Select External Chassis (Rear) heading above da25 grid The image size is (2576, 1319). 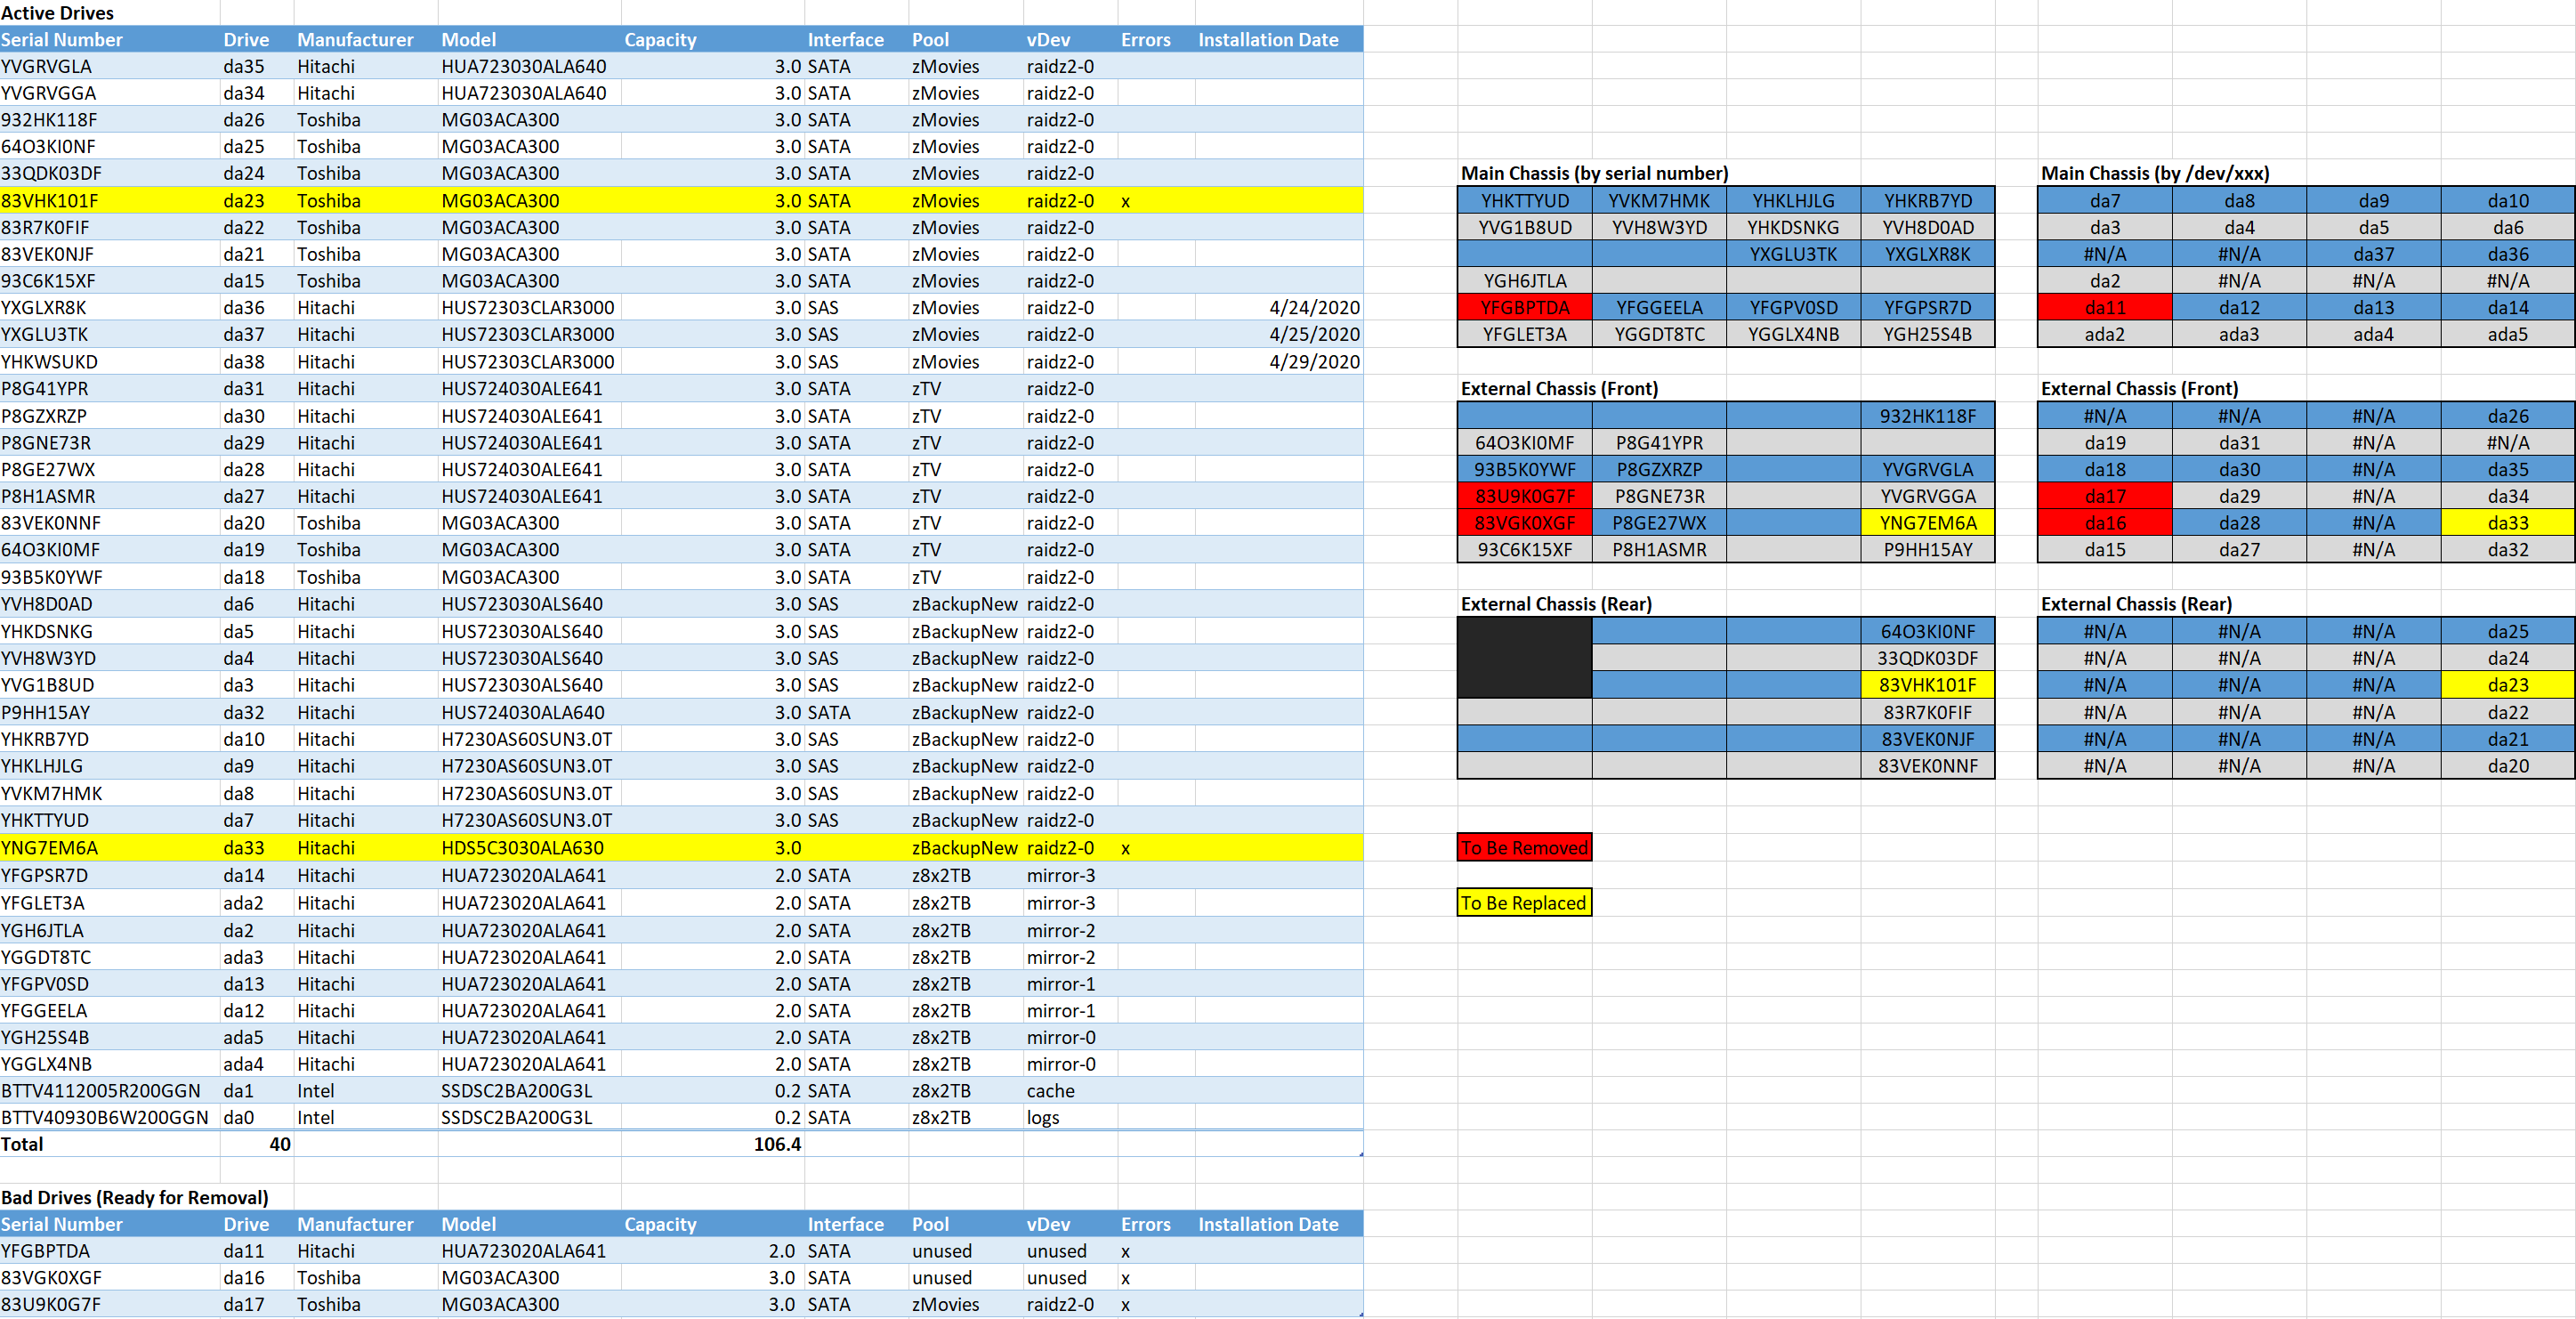[x=2136, y=604]
